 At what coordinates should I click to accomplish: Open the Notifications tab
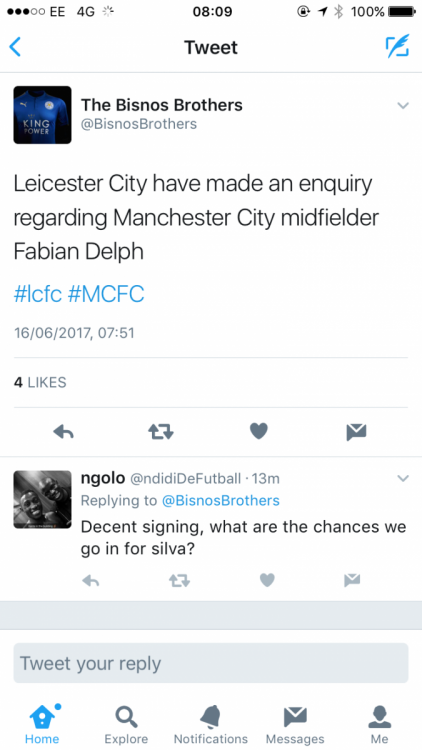(x=211, y=725)
